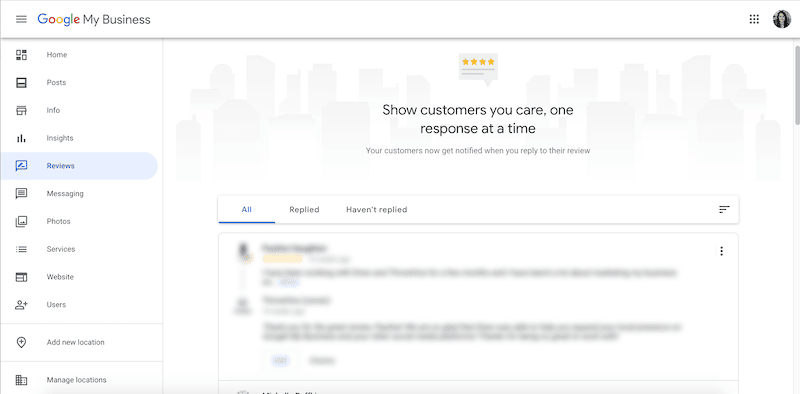This screenshot has width=800, height=394.
Task: Open the account profile avatar
Action: tap(781, 19)
